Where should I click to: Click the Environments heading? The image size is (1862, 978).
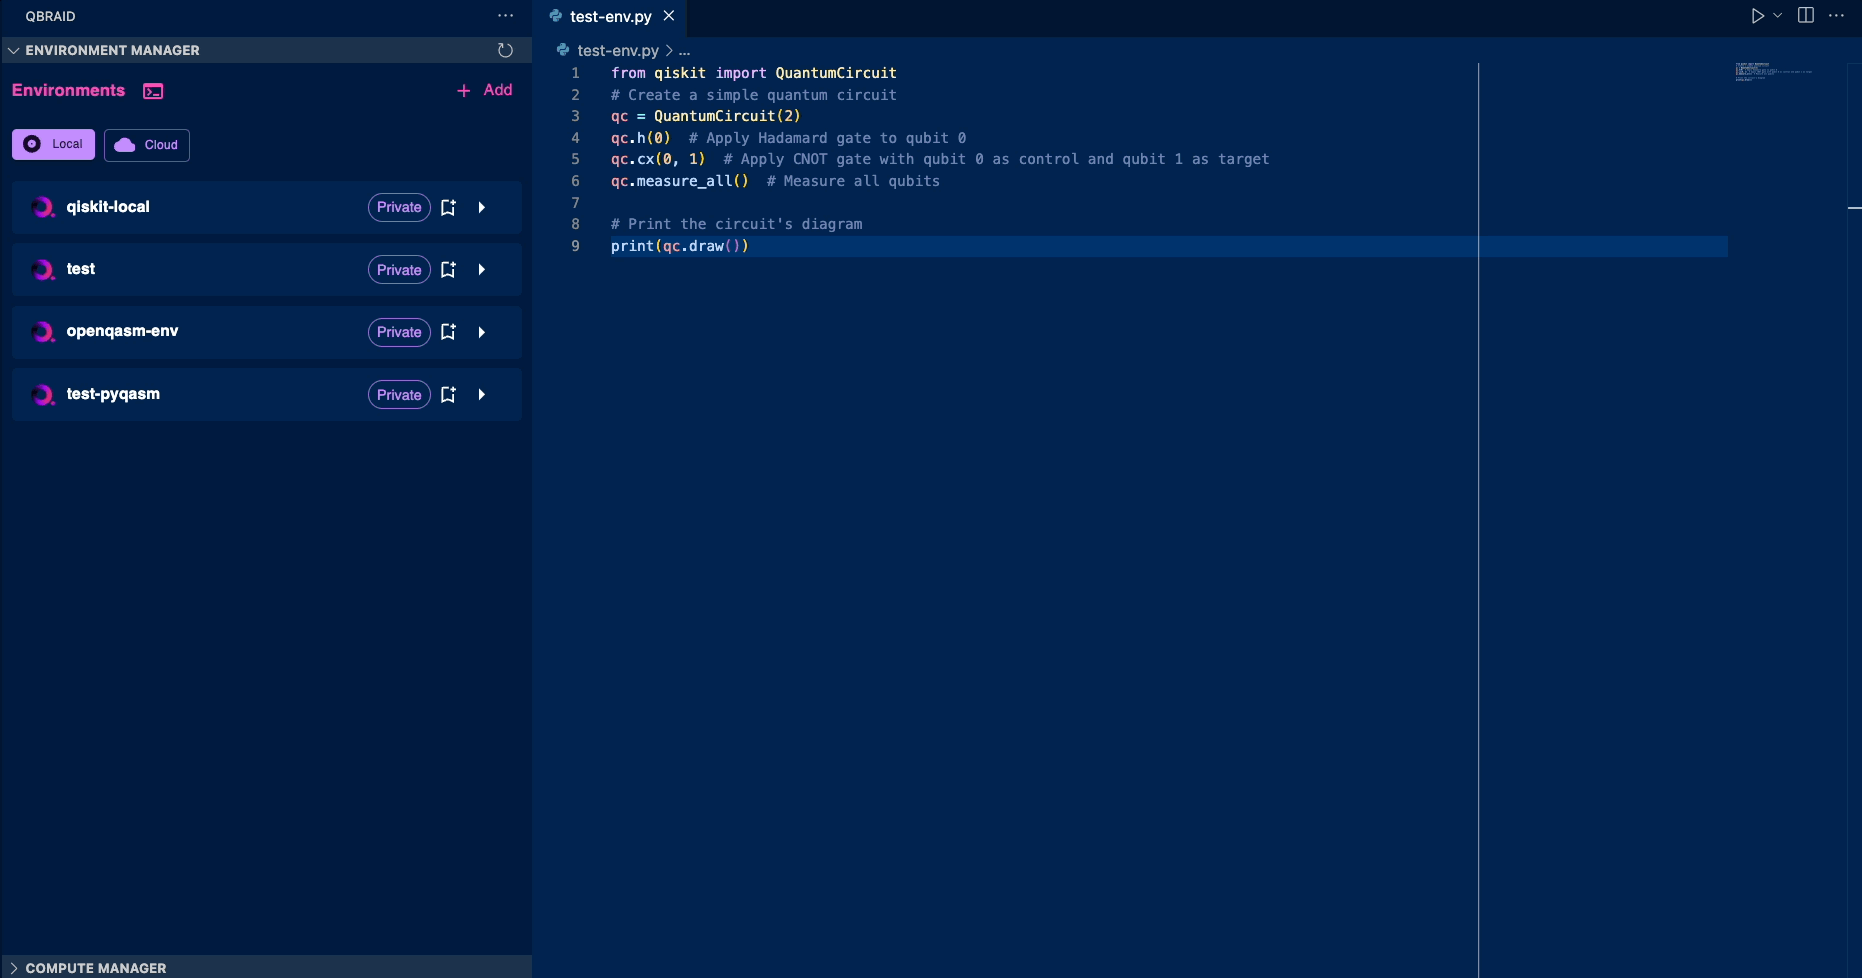68,90
